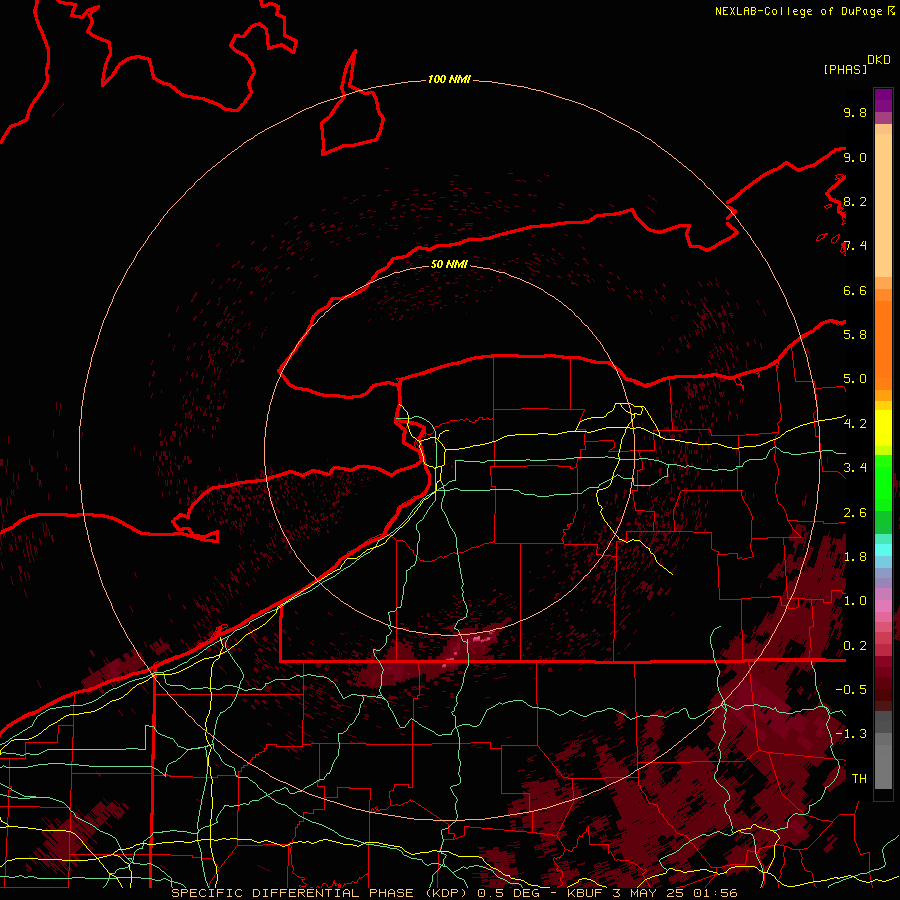The height and width of the screenshot is (900, 900).
Task: Click the 4.2 legend value
Action: pyautogui.click(x=855, y=424)
